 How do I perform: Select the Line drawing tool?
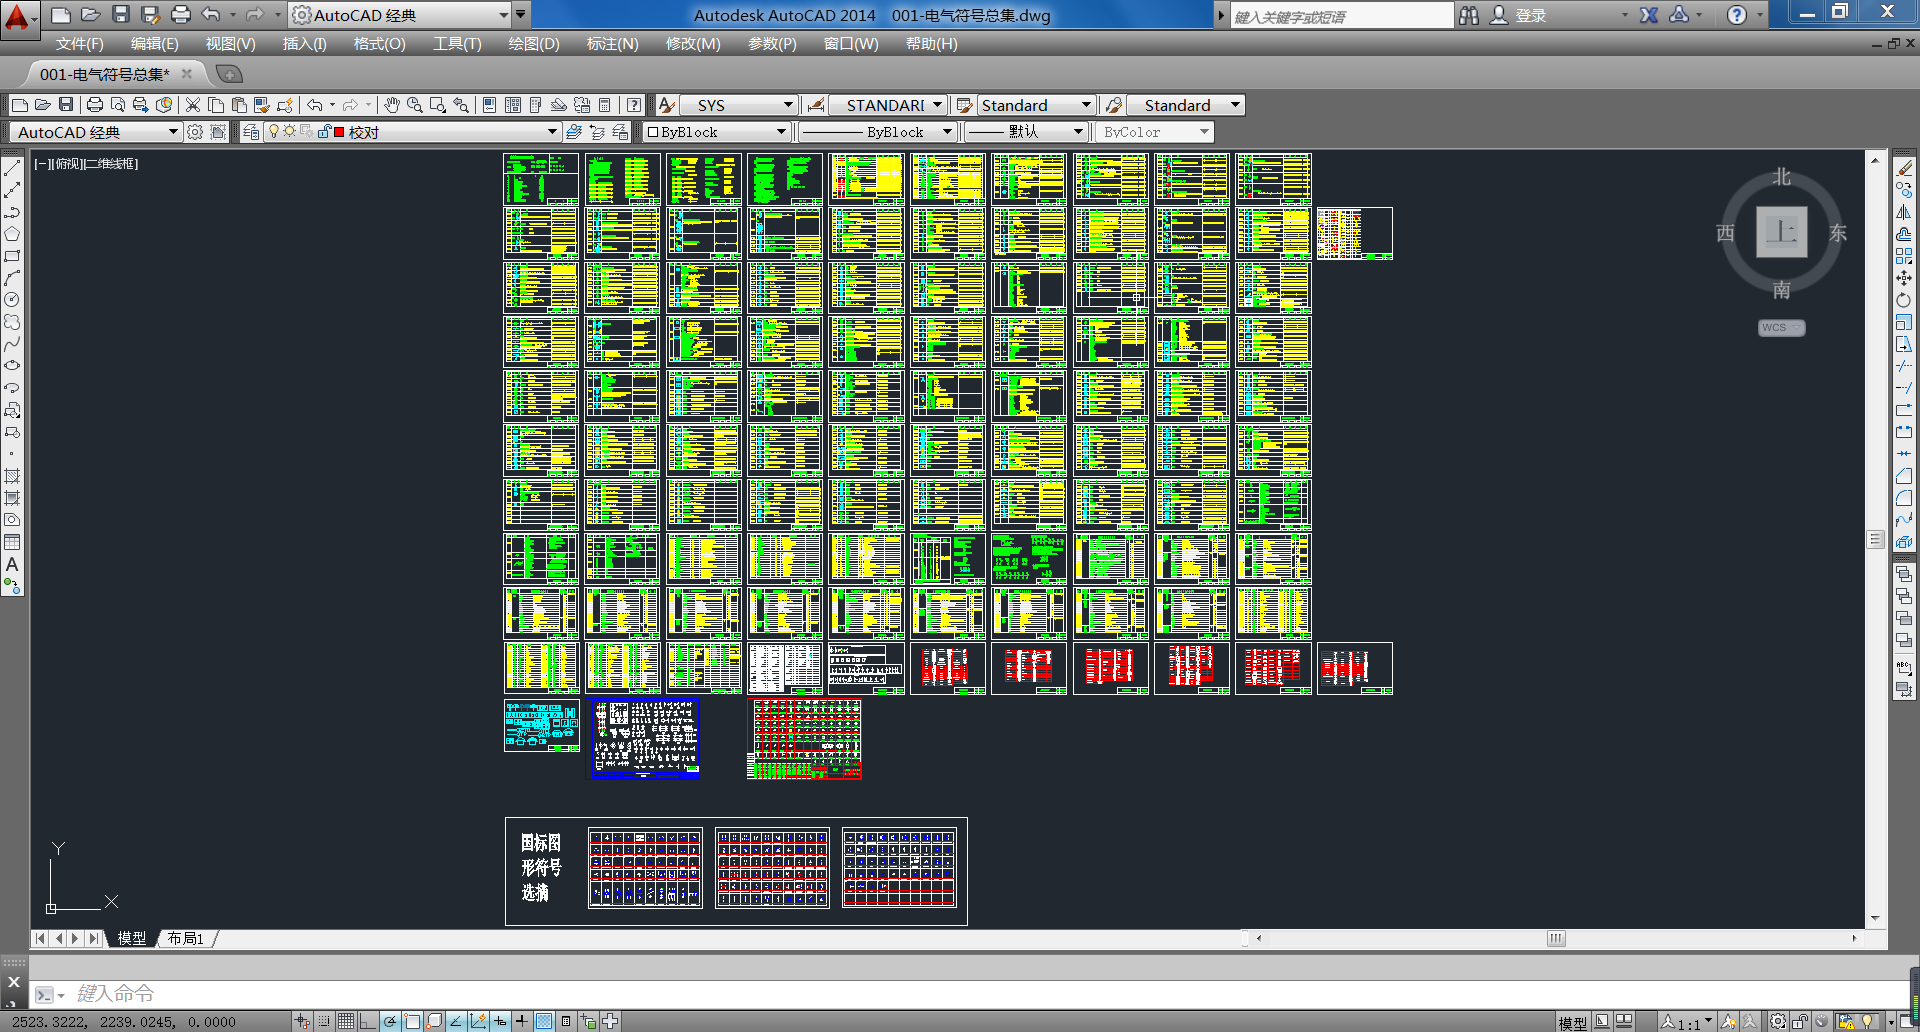pos(12,168)
